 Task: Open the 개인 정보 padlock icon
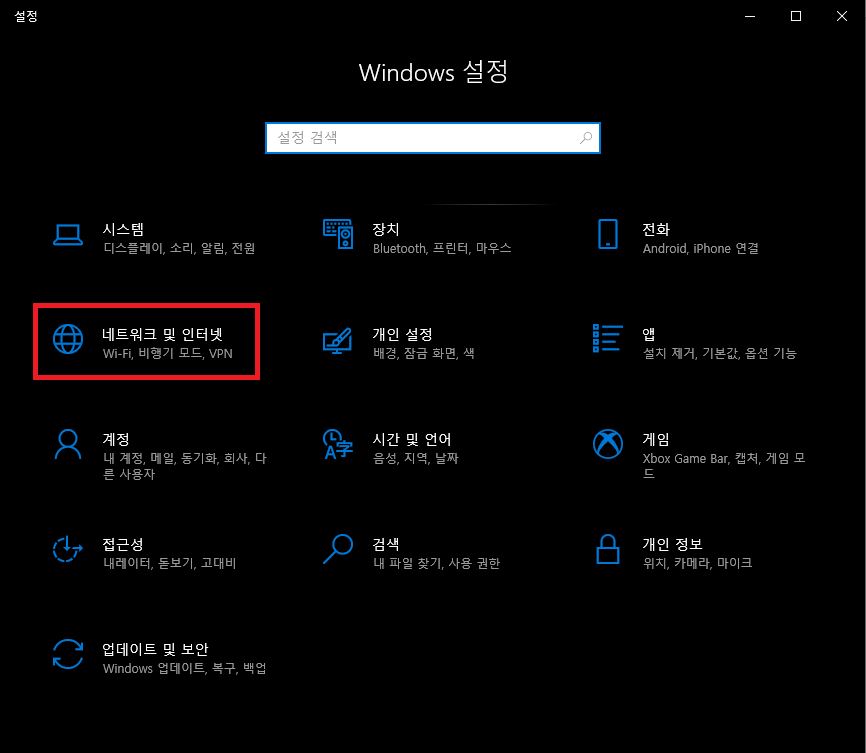click(608, 549)
